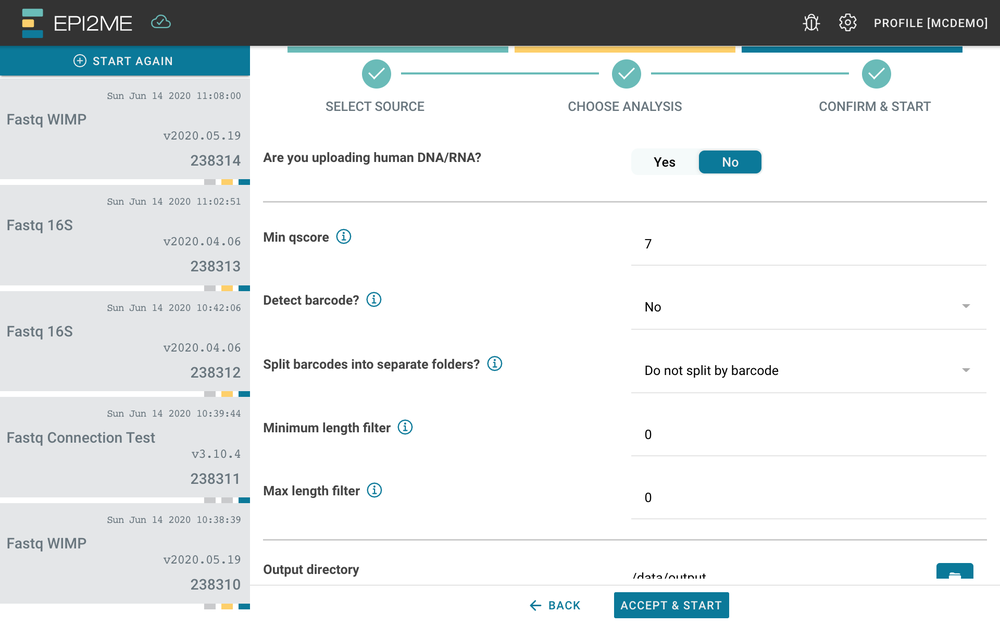This screenshot has height=625, width=1000.
Task: Go to CONFIRM & START step checkmark
Action: [x=876, y=74]
